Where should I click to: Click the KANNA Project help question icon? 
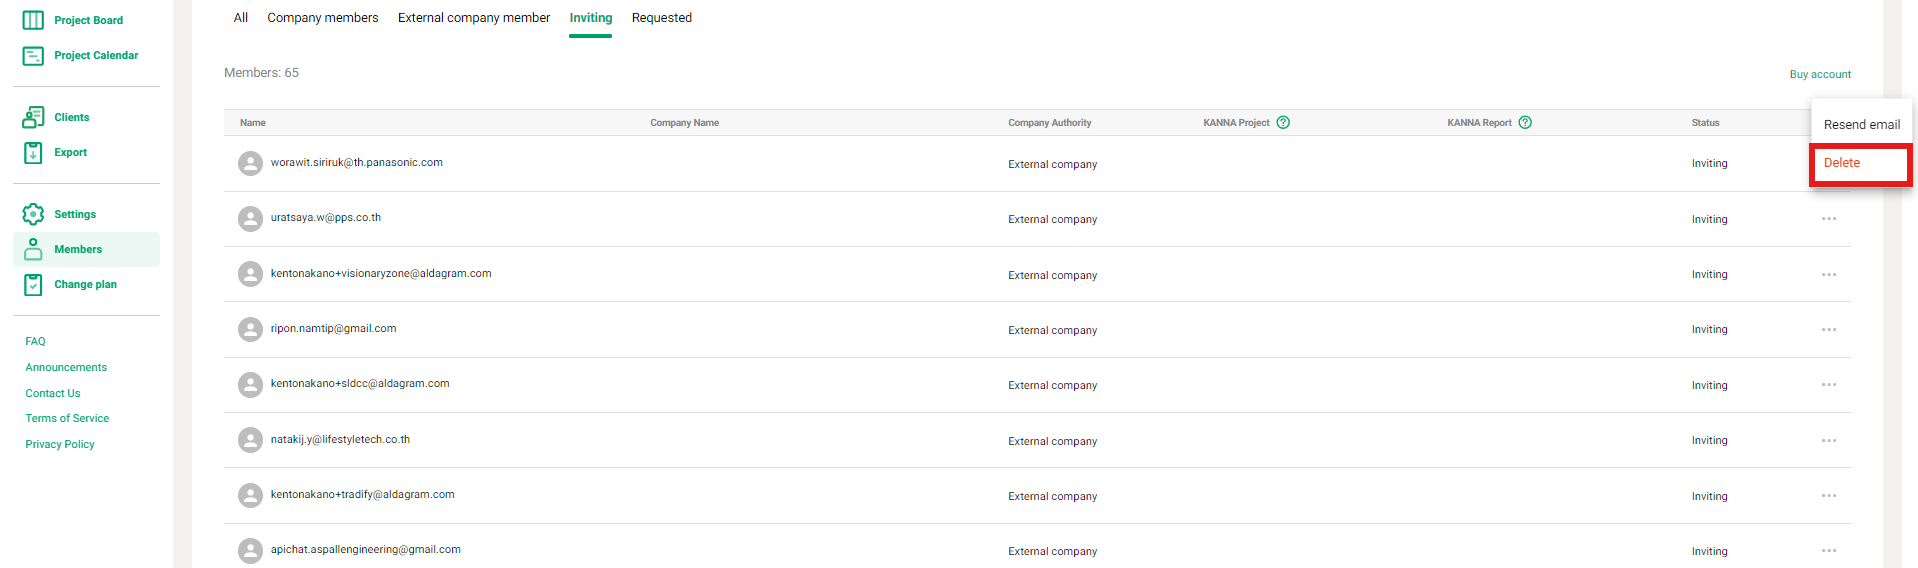click(1283, 123)
